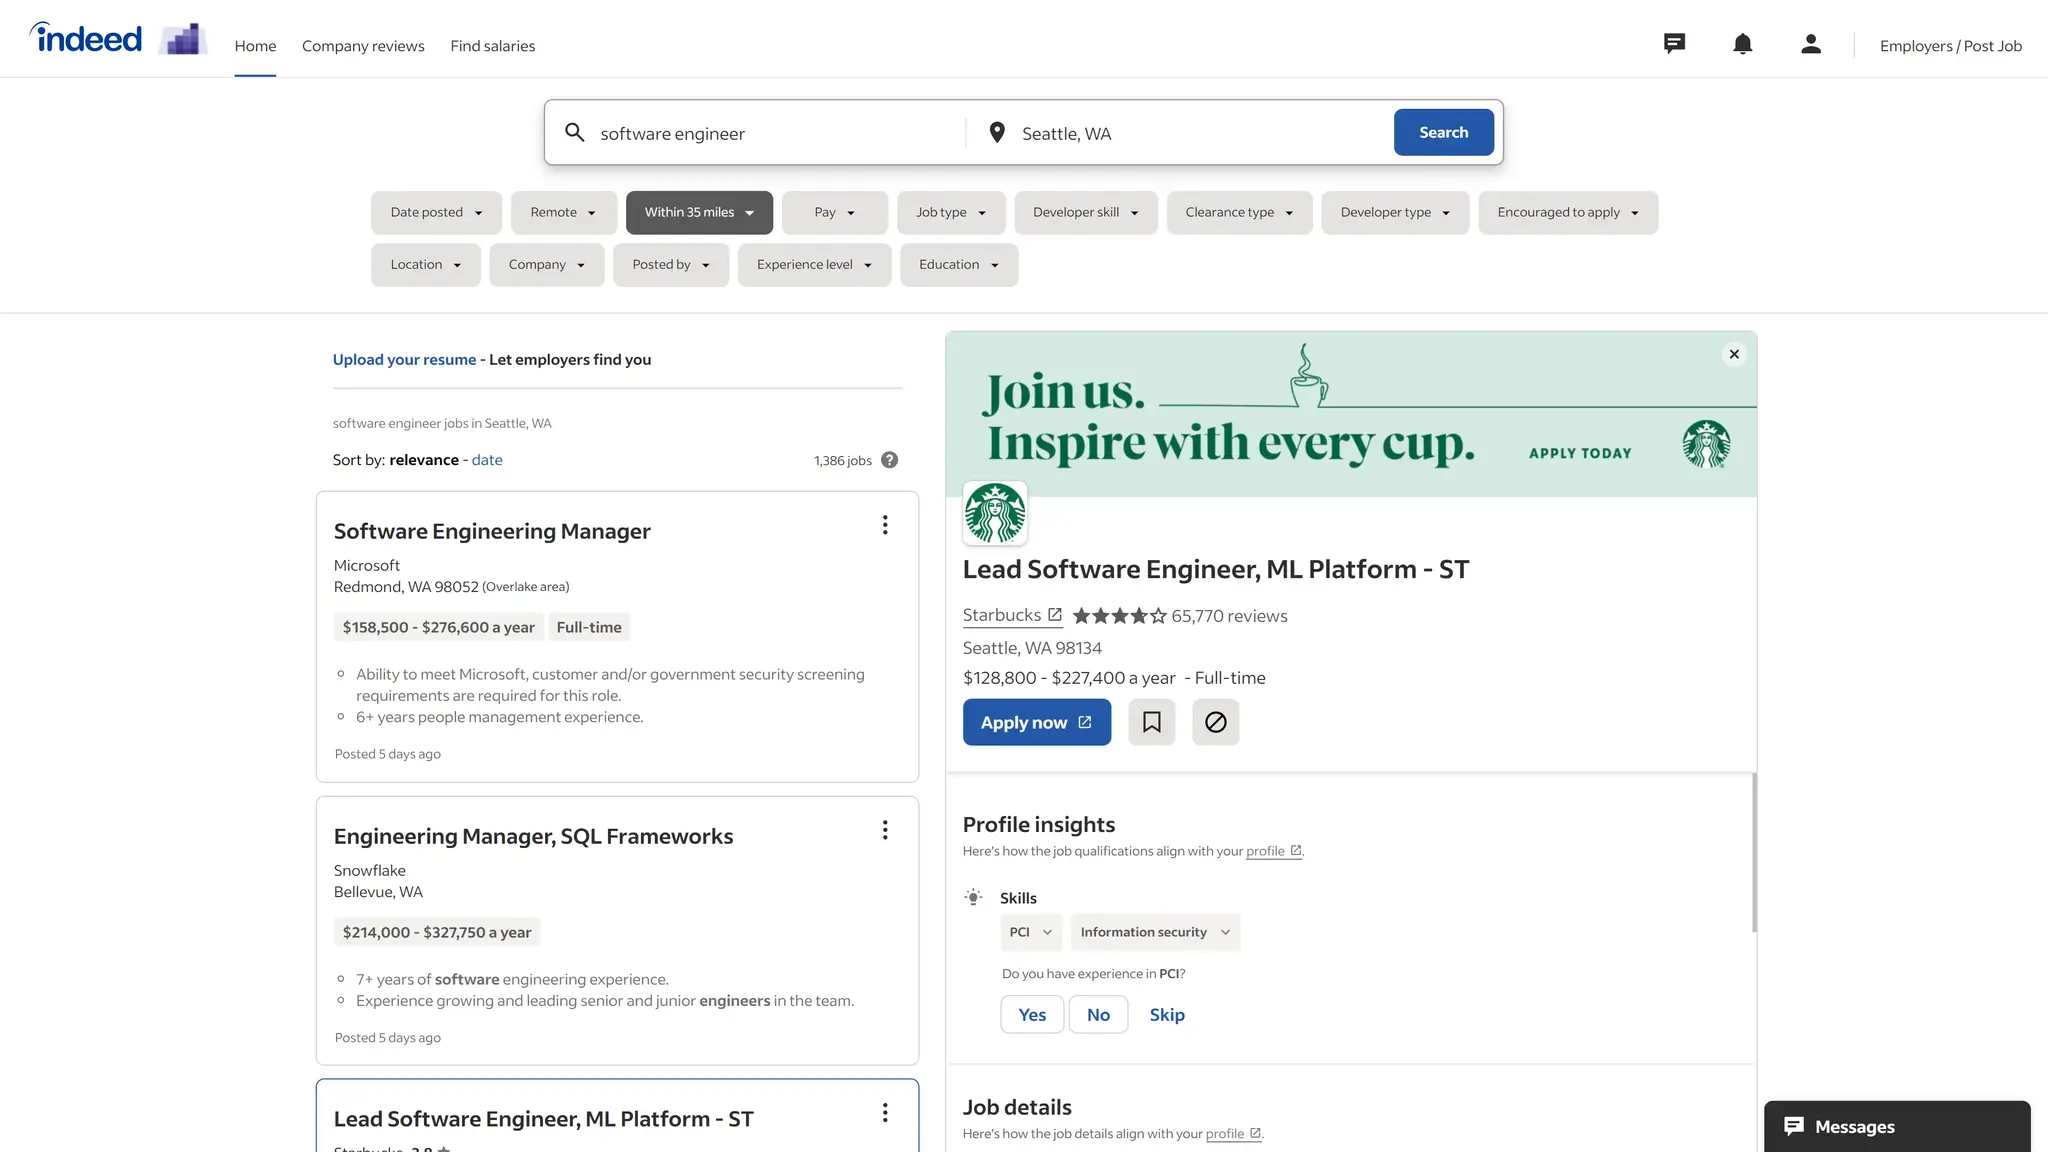Open the account profile icon

(x=1810, y=44)
